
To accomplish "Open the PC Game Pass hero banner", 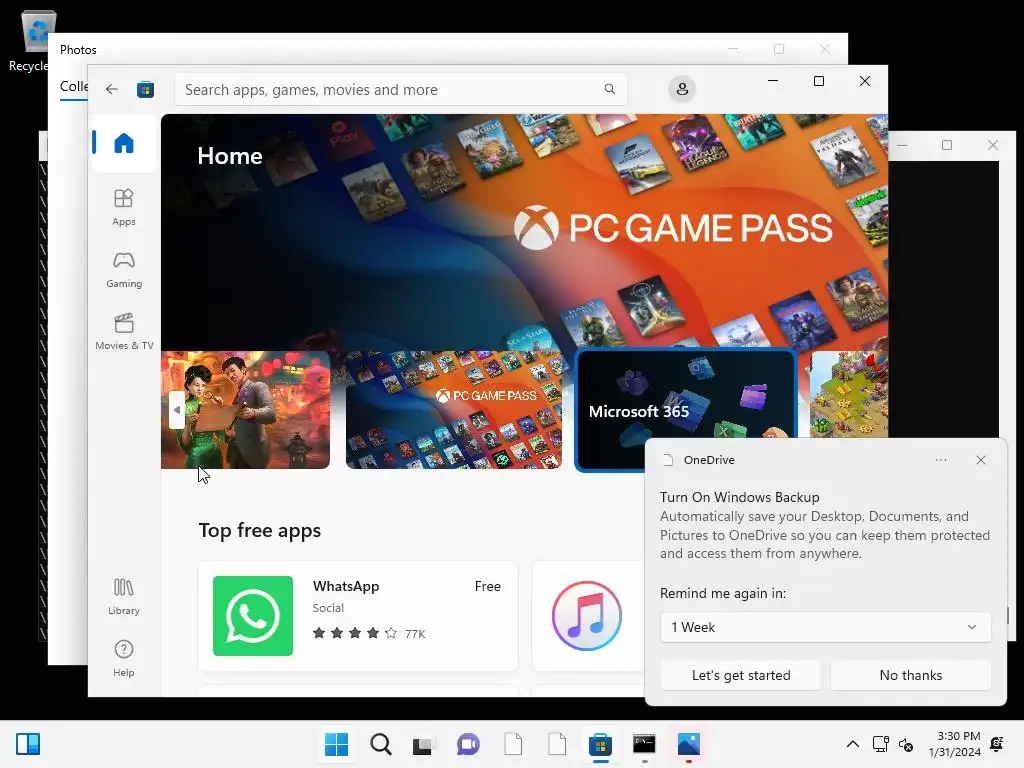I will tap(524, 230).
